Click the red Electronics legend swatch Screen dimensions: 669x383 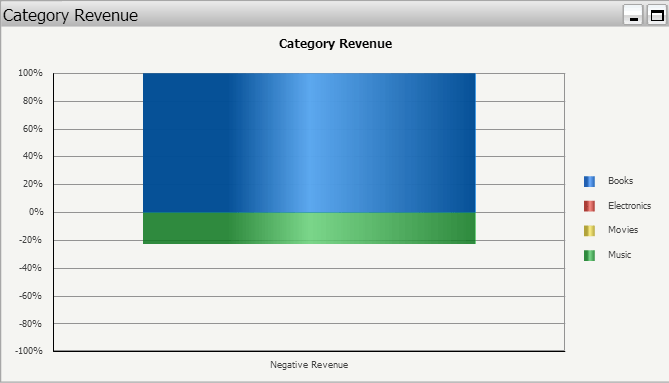589,206
